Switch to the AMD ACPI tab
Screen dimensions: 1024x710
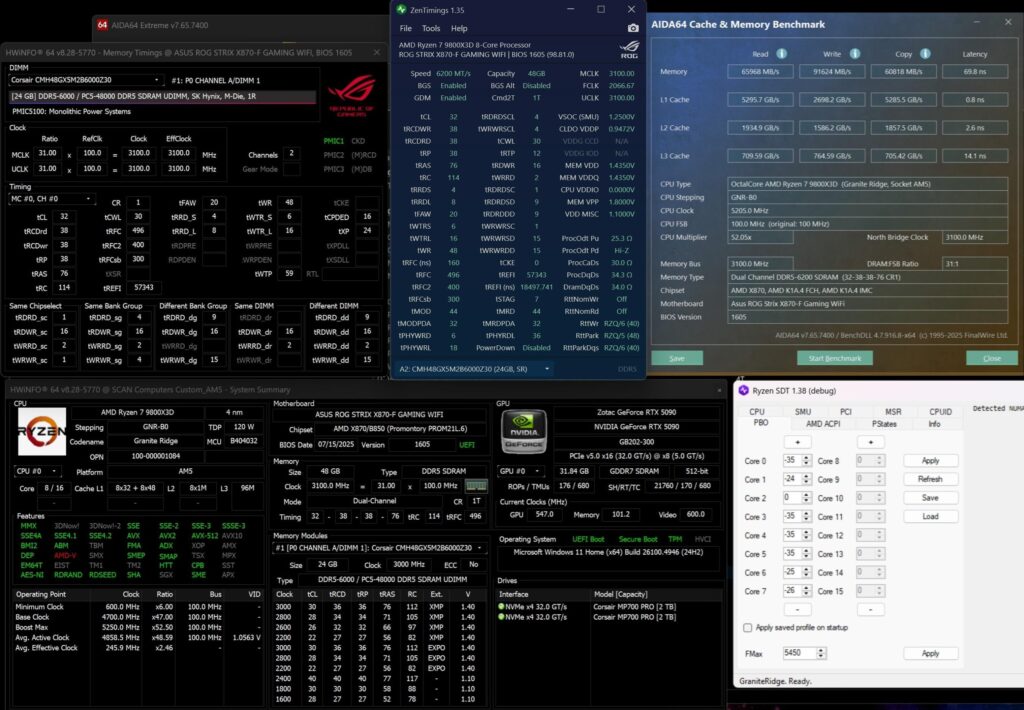[823, 424]
